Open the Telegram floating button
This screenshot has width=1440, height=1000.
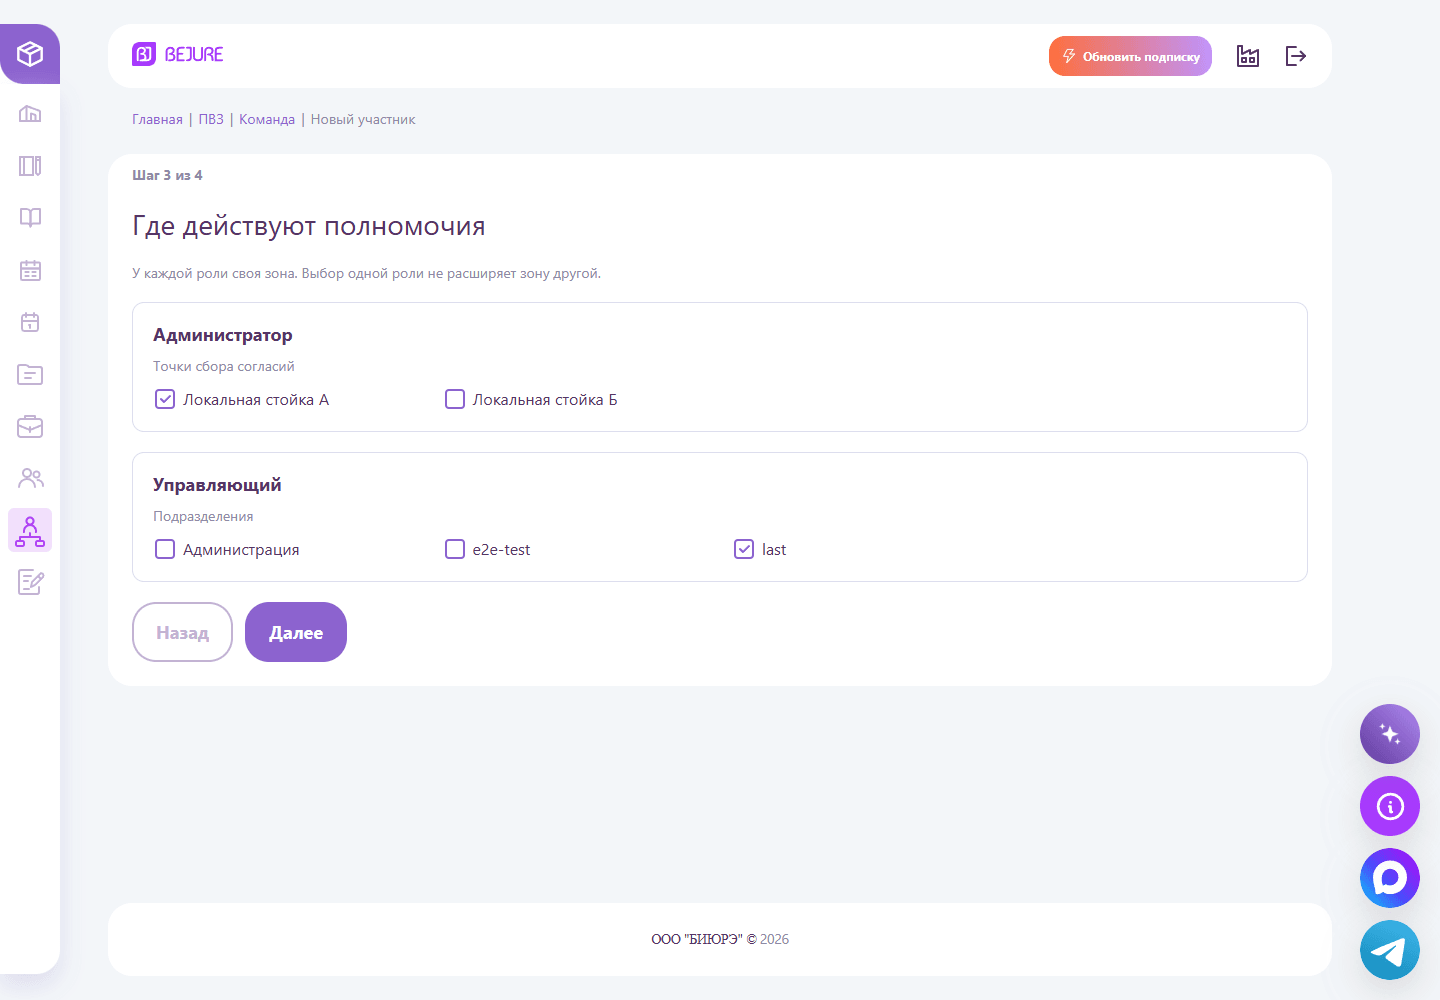click(x=1390, y=950)
